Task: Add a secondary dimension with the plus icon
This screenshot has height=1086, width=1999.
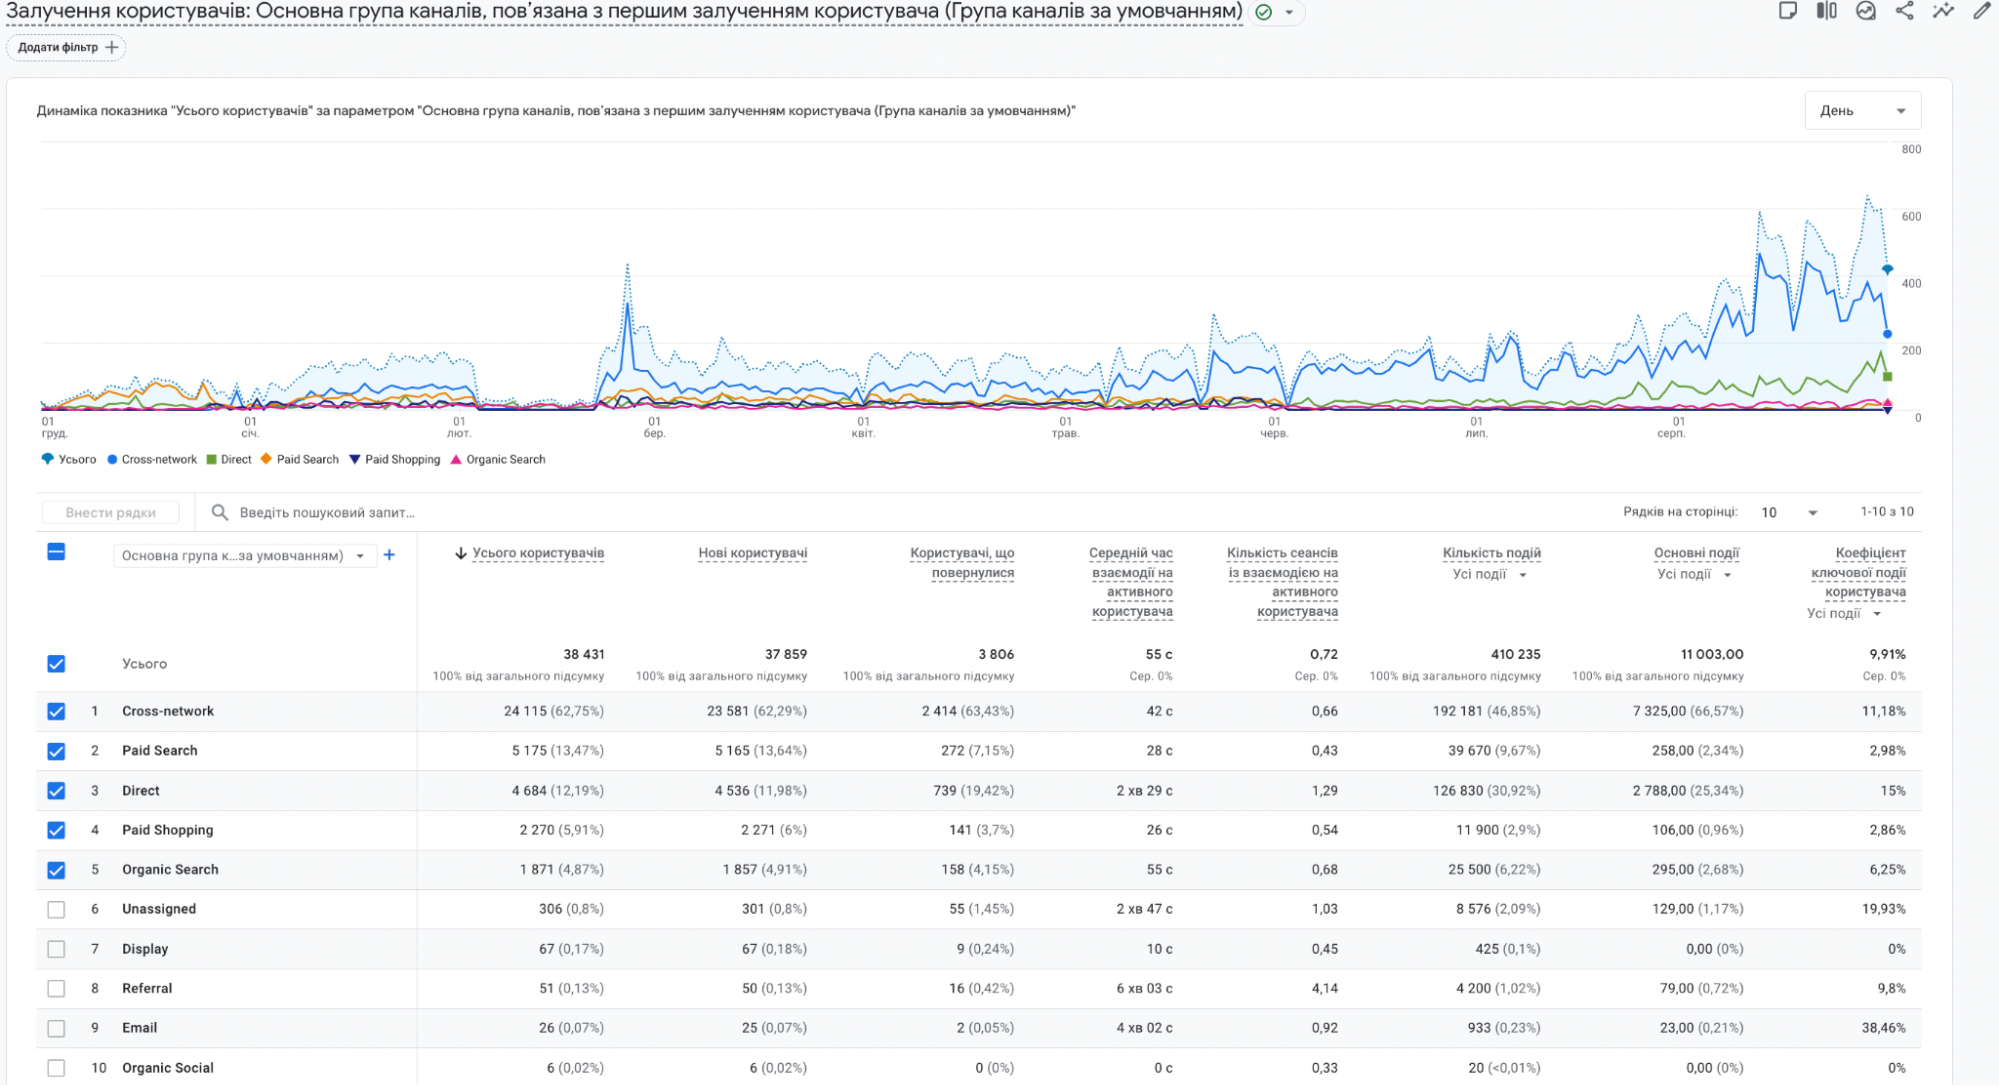Action: tap(389, 555)
